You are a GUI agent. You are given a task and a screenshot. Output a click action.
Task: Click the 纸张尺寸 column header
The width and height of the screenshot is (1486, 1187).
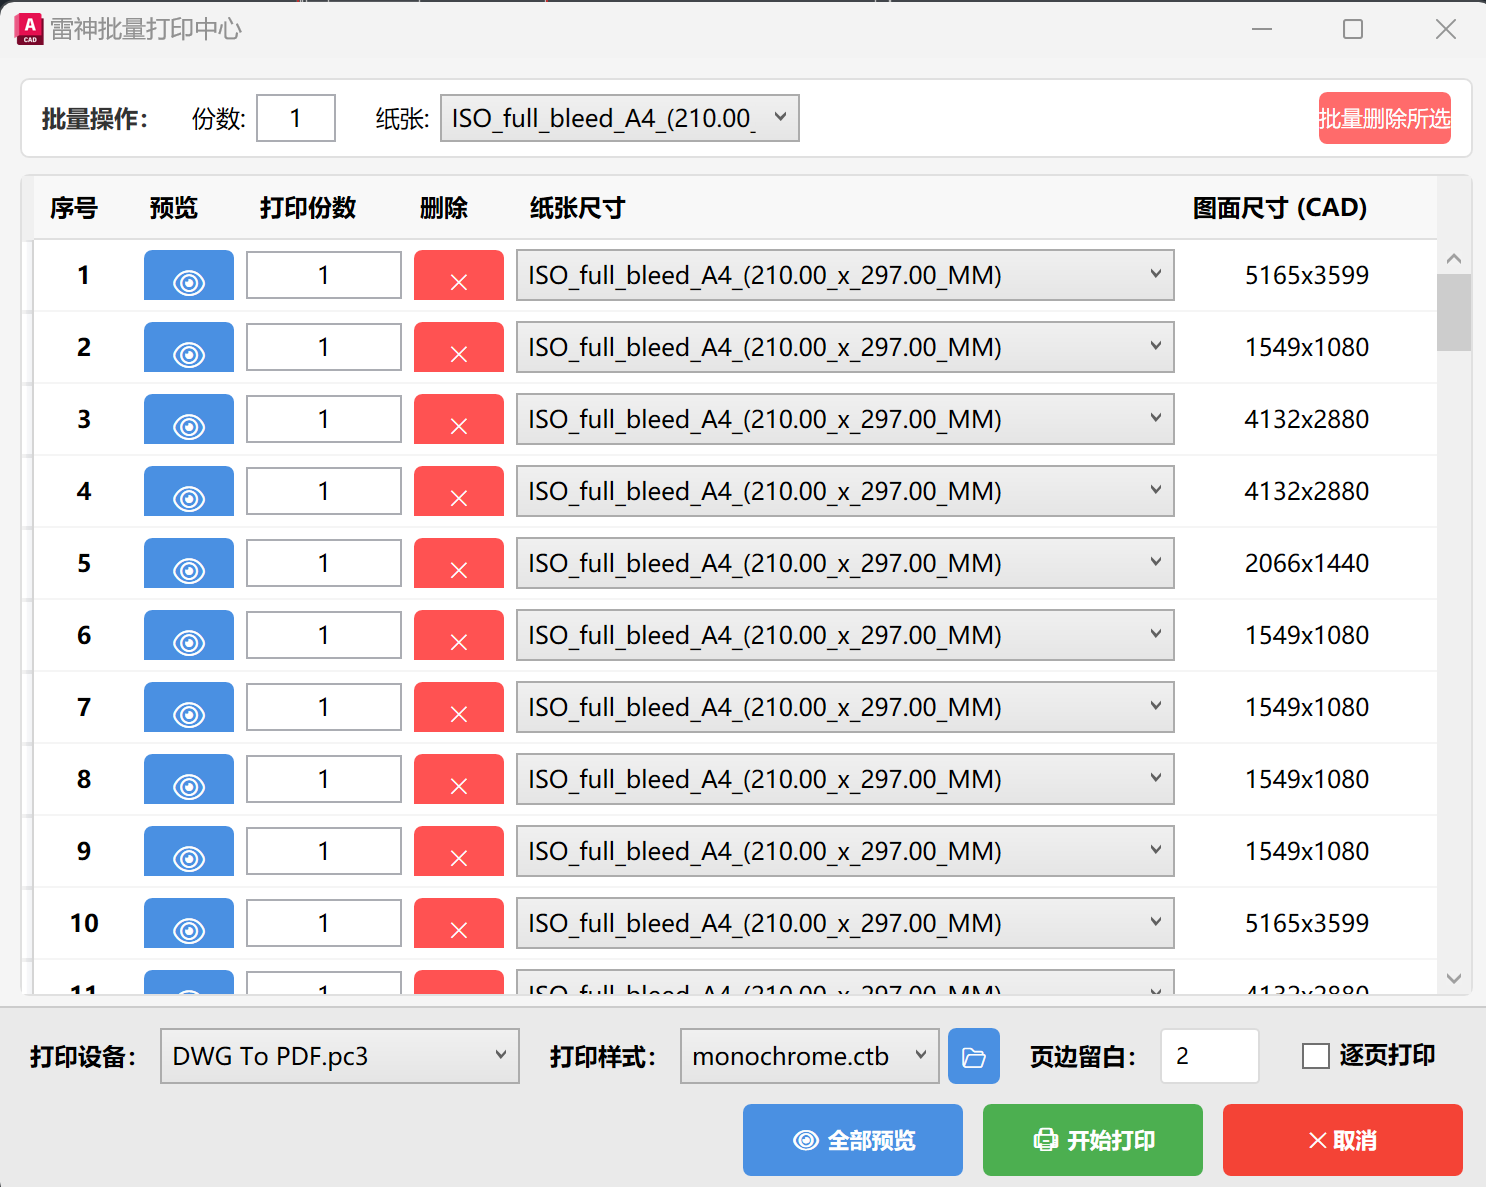[x=578, y=208]
